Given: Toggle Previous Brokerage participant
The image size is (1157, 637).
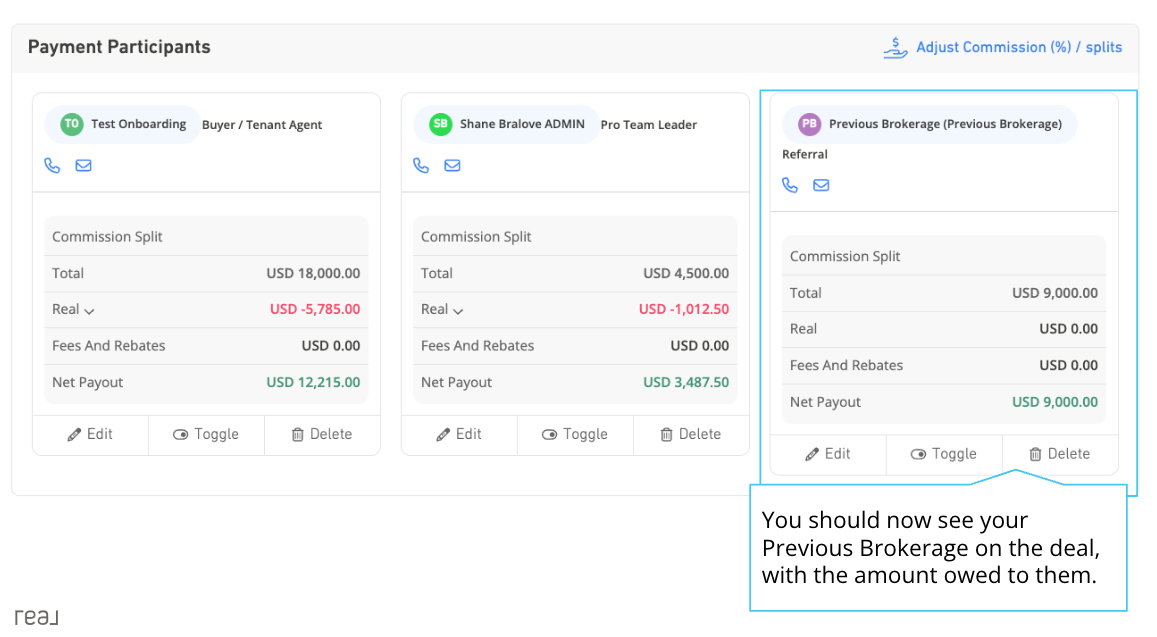Looking at the screenshot, I should (x=944, y=455).
